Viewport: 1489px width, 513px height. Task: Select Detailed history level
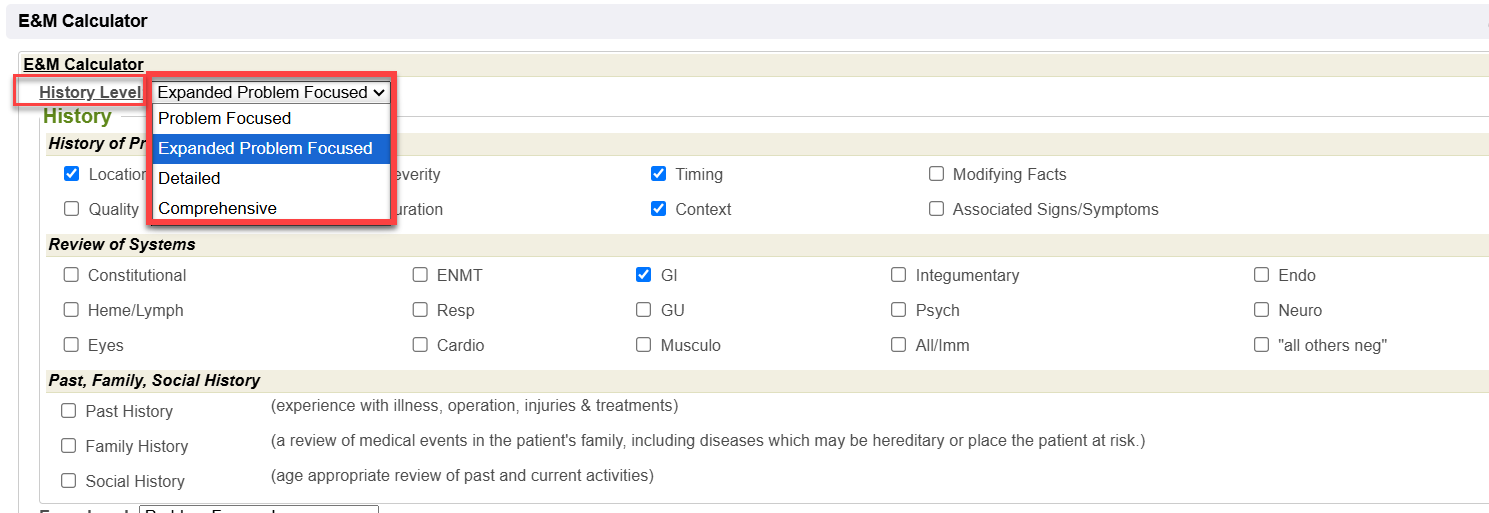tap(189, 178)
